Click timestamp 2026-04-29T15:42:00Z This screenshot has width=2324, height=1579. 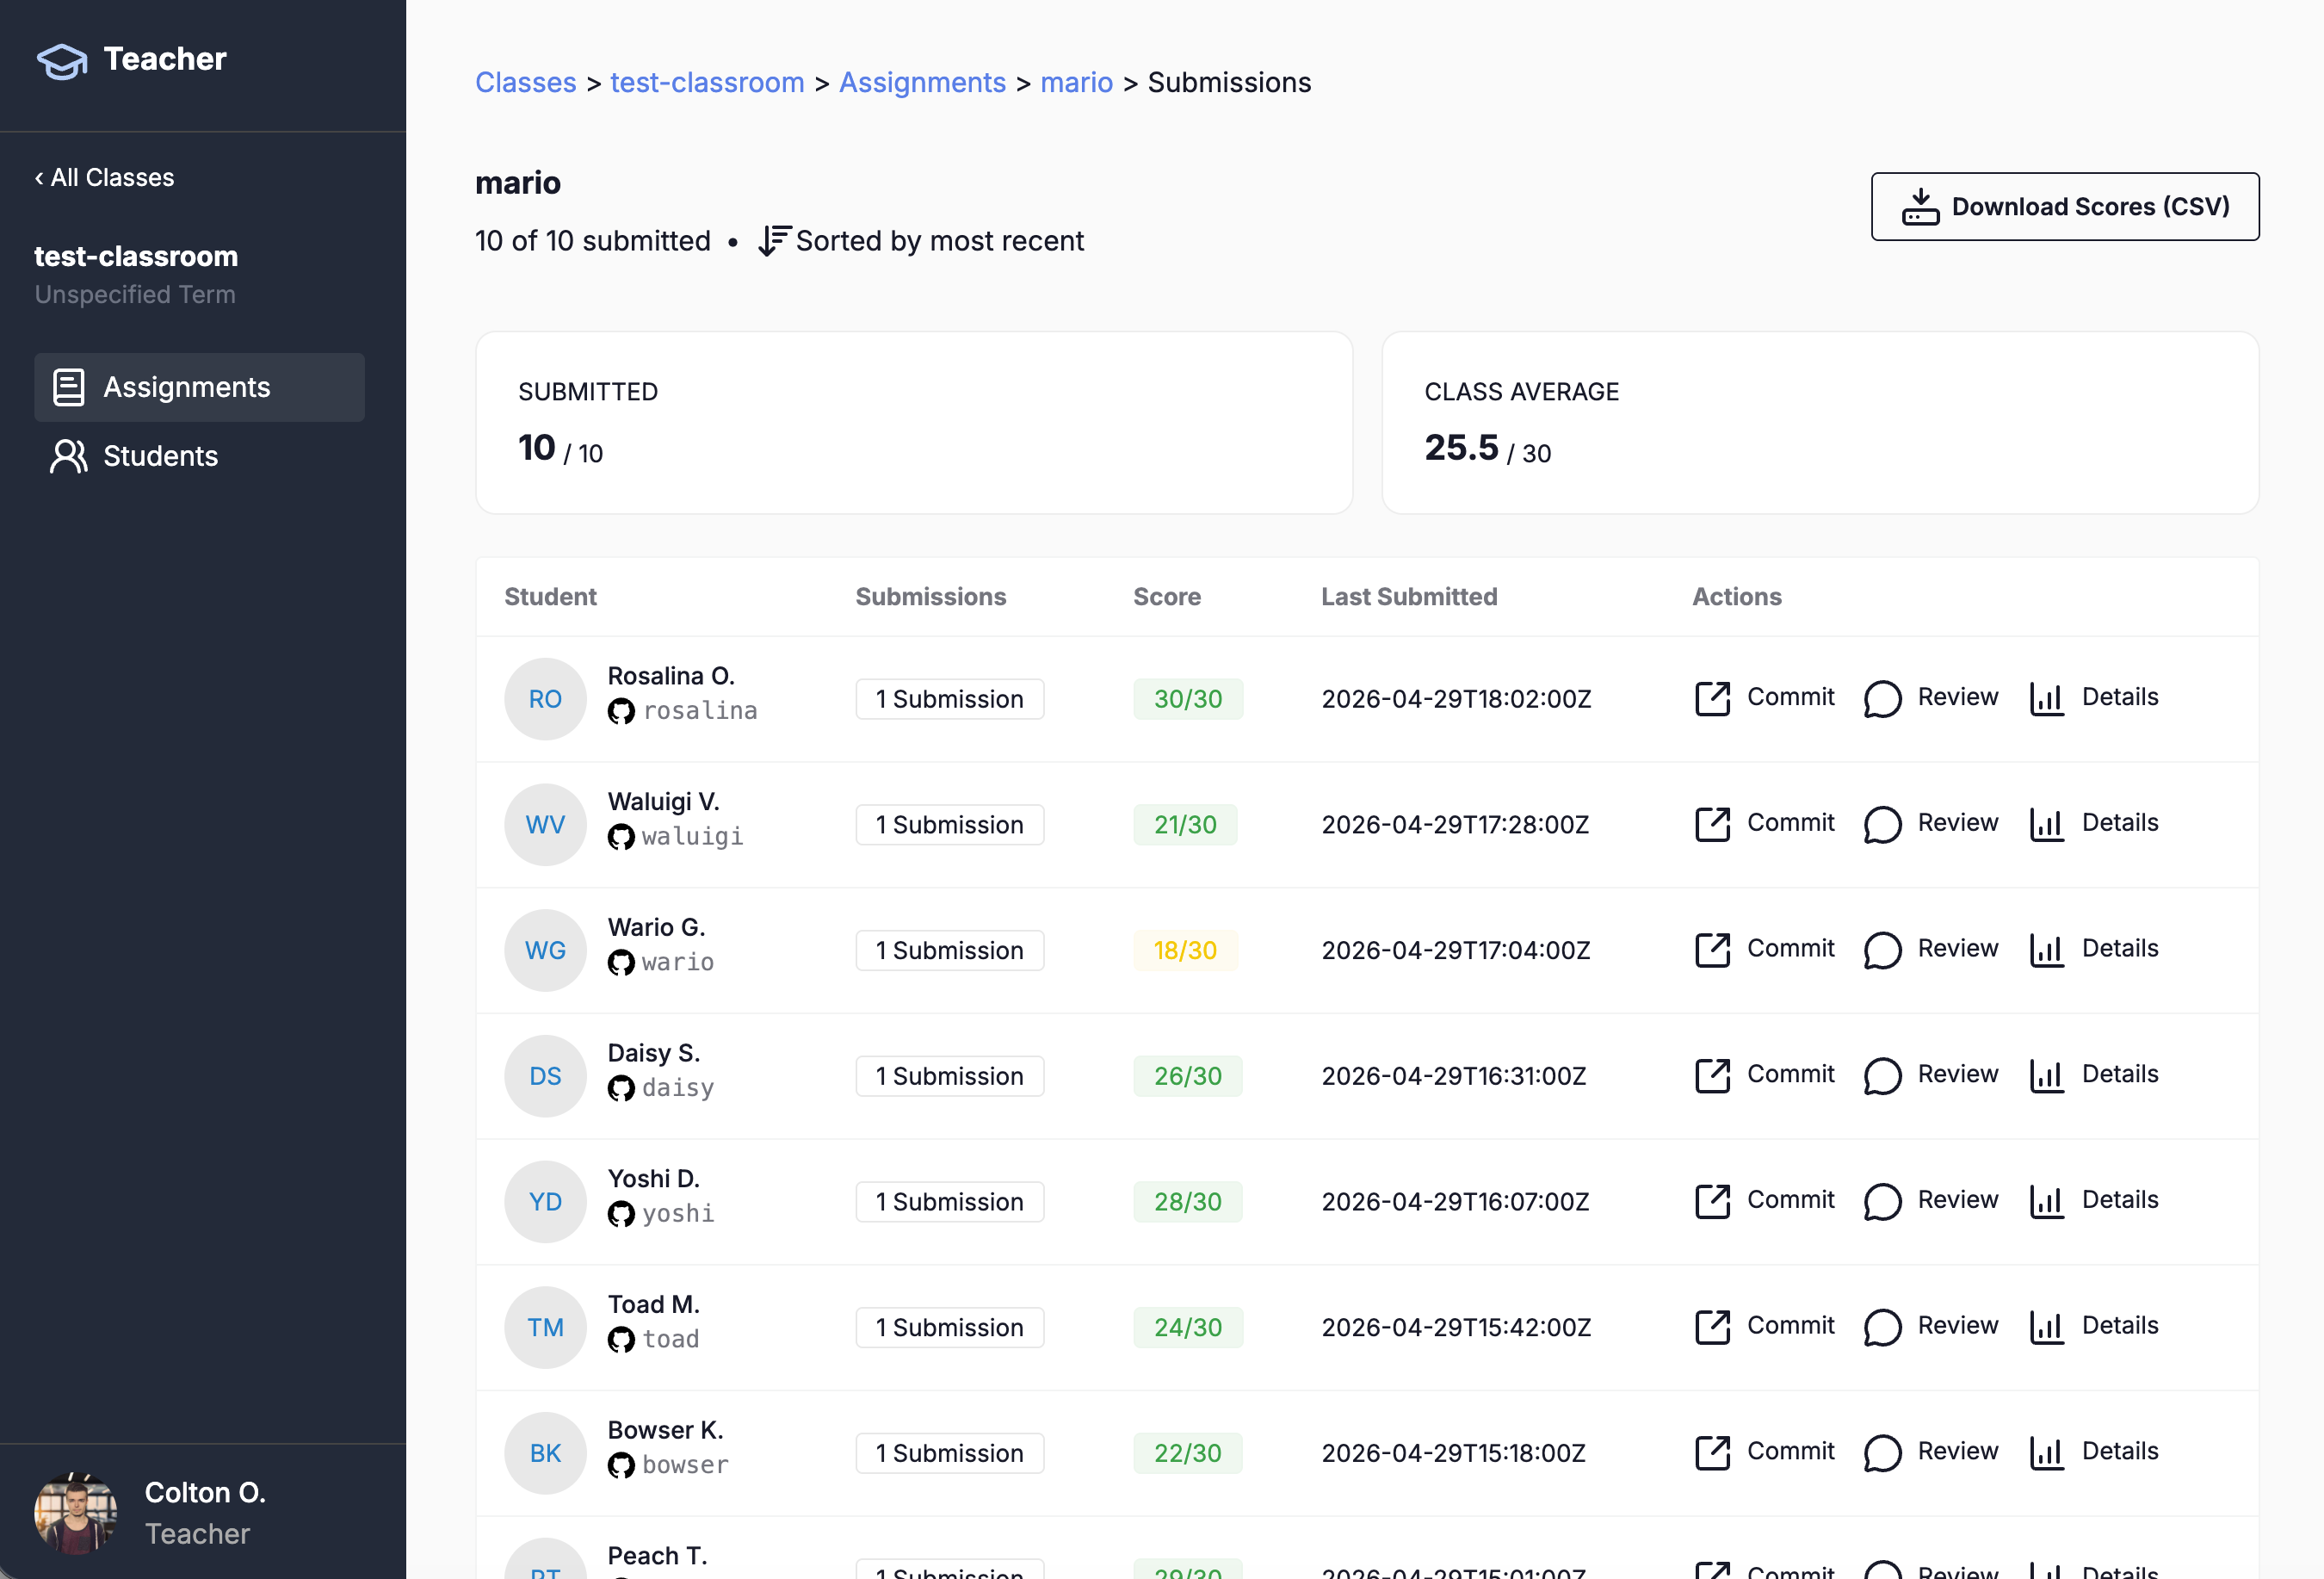click(x=1456, y=1327)
